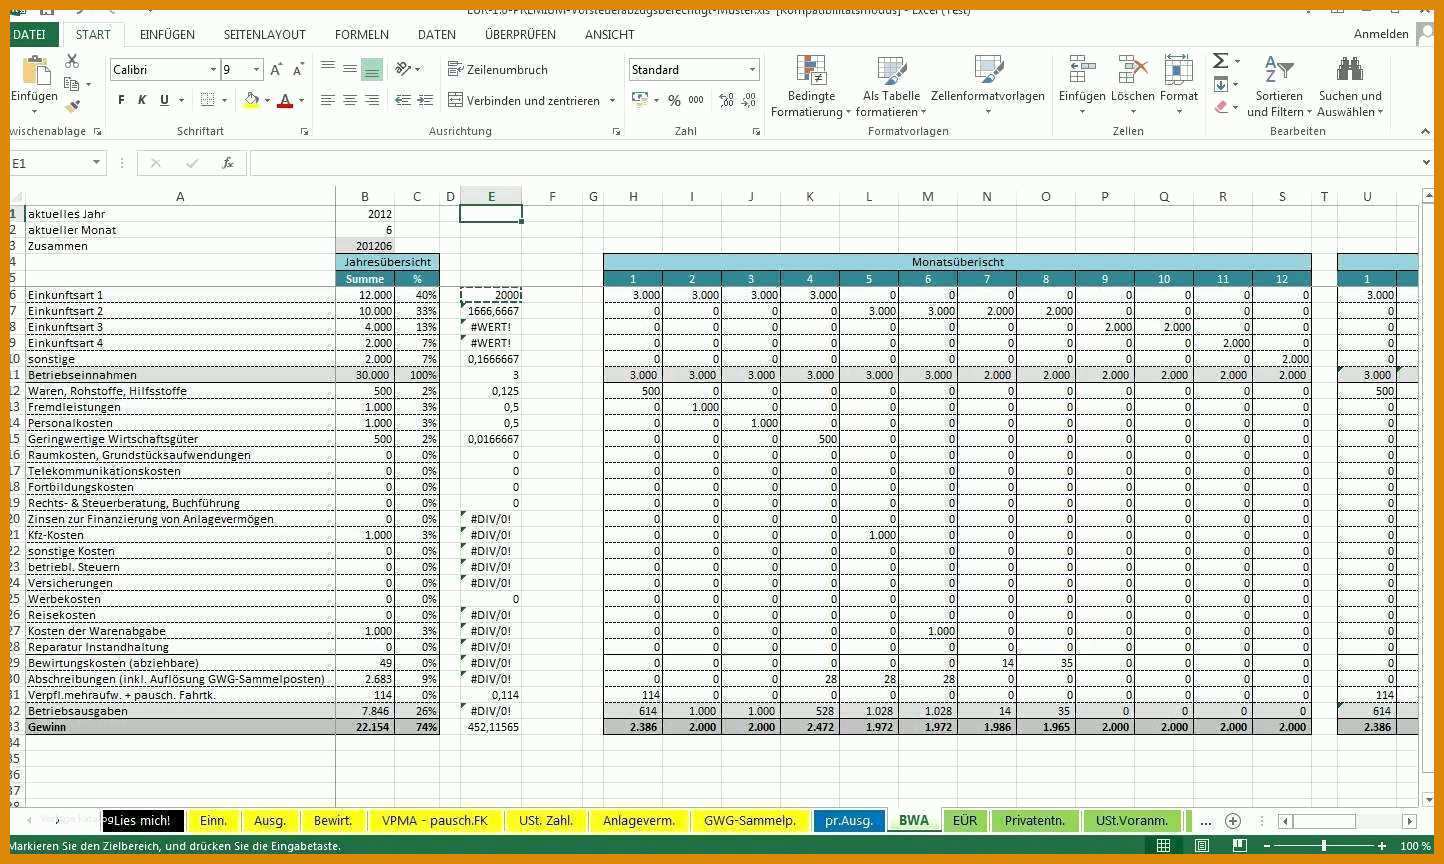1444x864 pixels.
Task: Toggle italic formatting
Action: (142, 100)
